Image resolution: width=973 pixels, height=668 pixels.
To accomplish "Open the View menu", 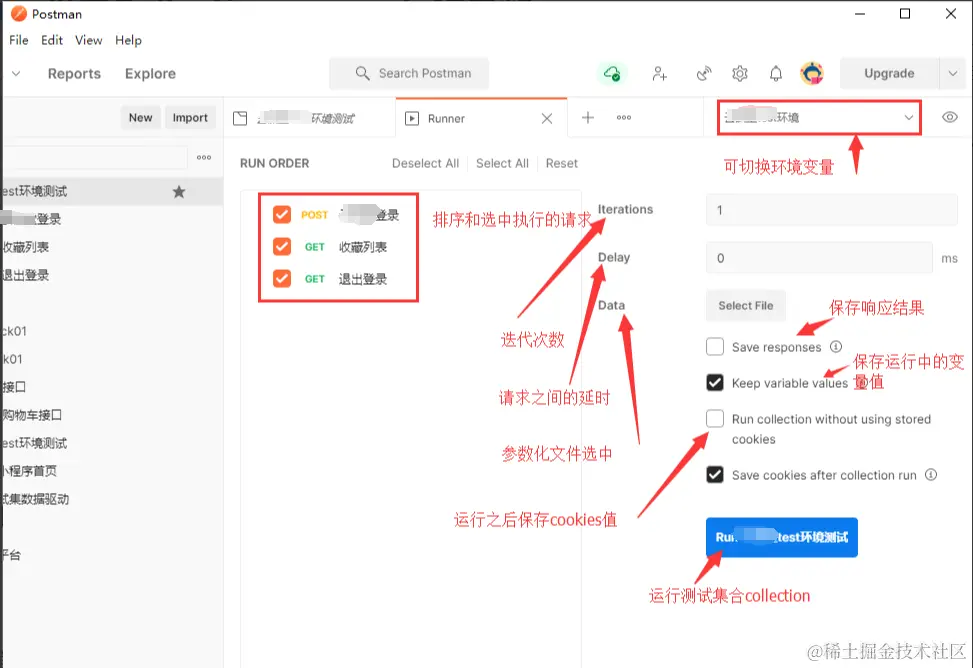I will coord(89,40).
